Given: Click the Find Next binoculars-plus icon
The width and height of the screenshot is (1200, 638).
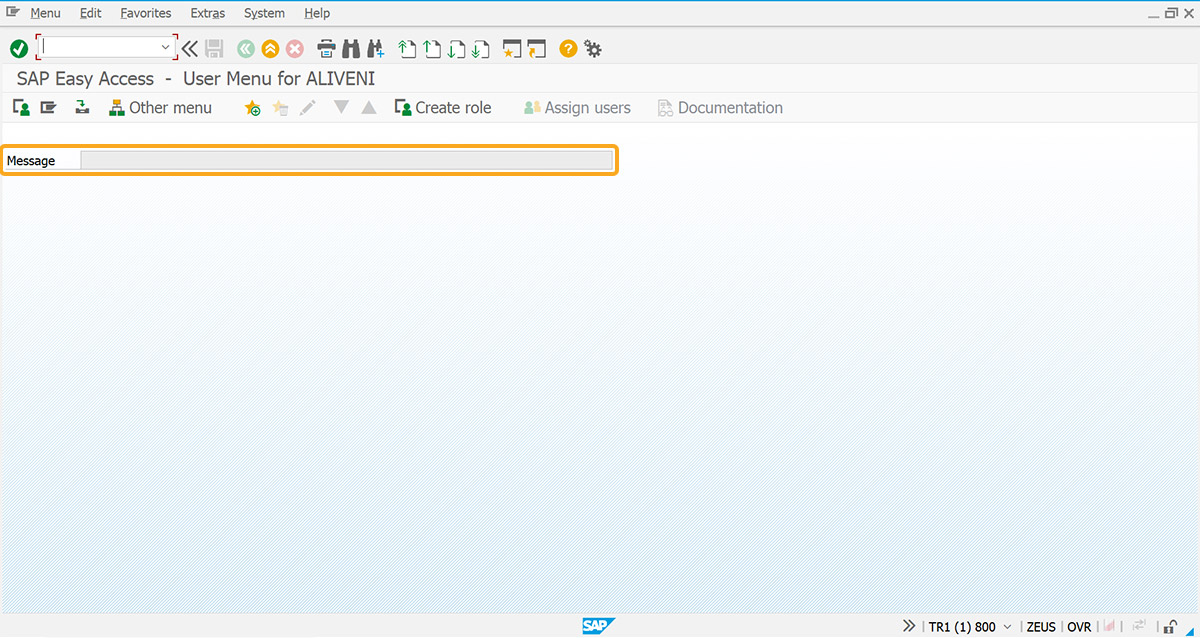Looking at the screenshot, I should 376,48.
